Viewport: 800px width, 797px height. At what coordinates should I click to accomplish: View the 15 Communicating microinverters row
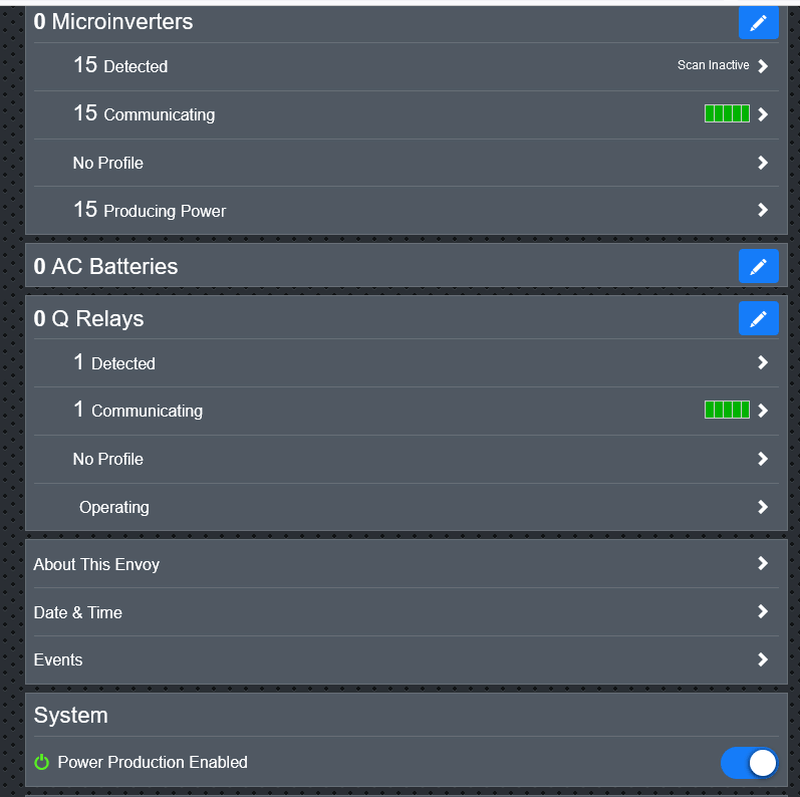coord(144,114)
